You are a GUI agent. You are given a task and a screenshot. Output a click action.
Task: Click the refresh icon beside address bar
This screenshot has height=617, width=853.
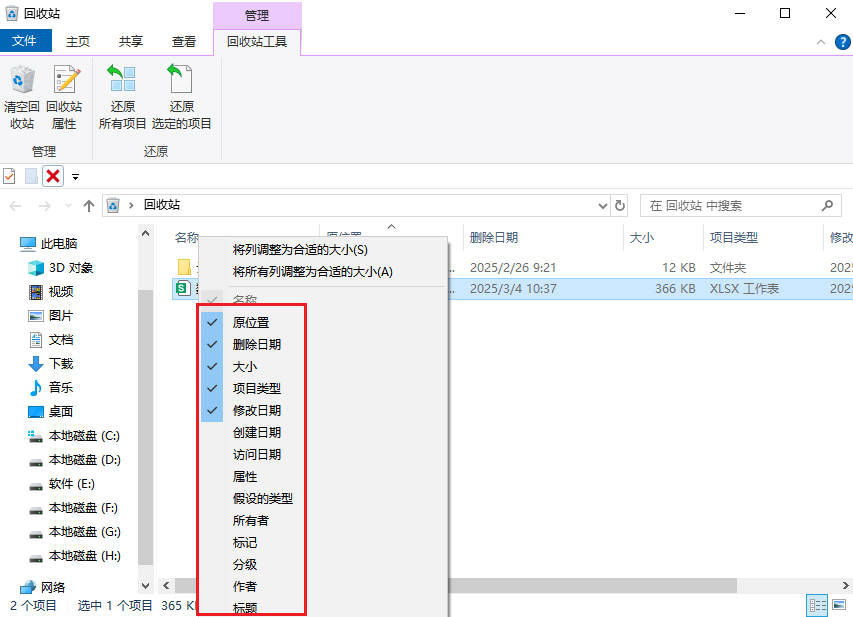620,206
